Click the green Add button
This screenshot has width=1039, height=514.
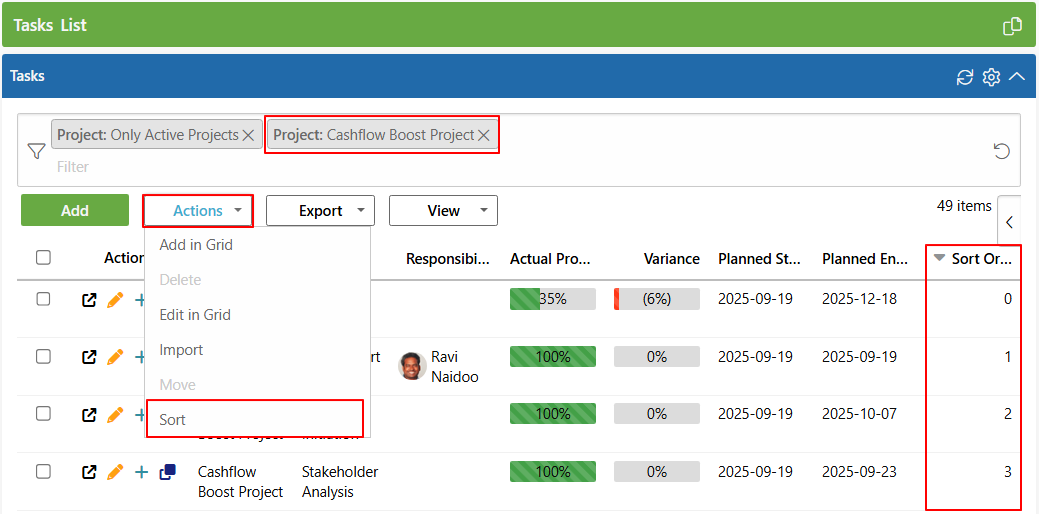[x=75, y=211]
